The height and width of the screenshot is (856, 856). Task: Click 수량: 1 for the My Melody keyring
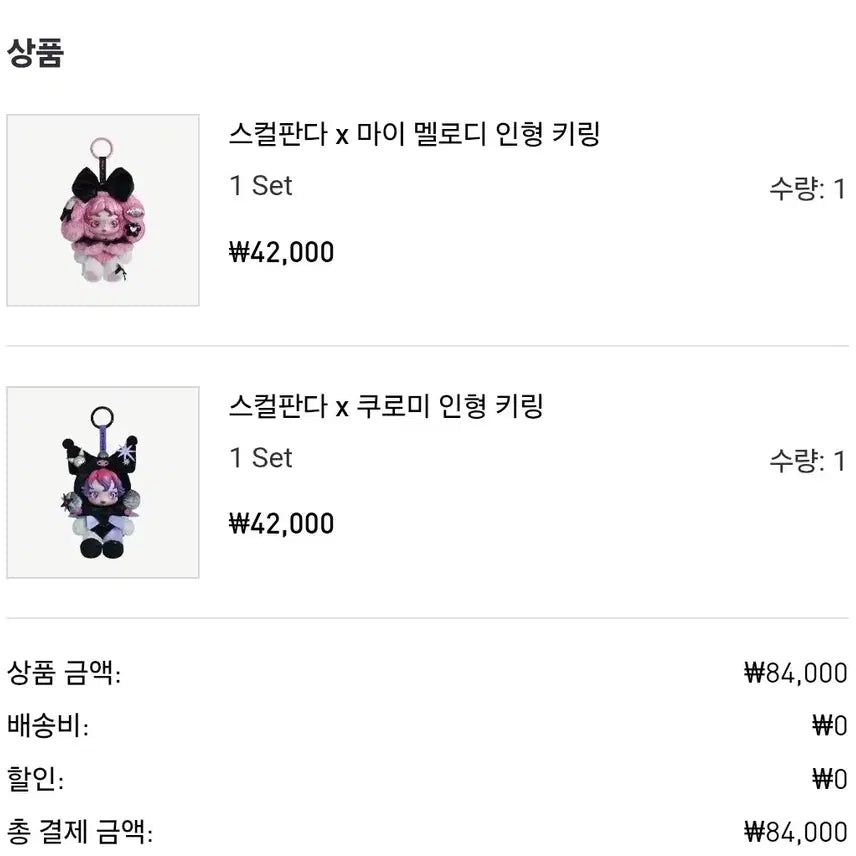pyautogui.click(x=807, y=188)
